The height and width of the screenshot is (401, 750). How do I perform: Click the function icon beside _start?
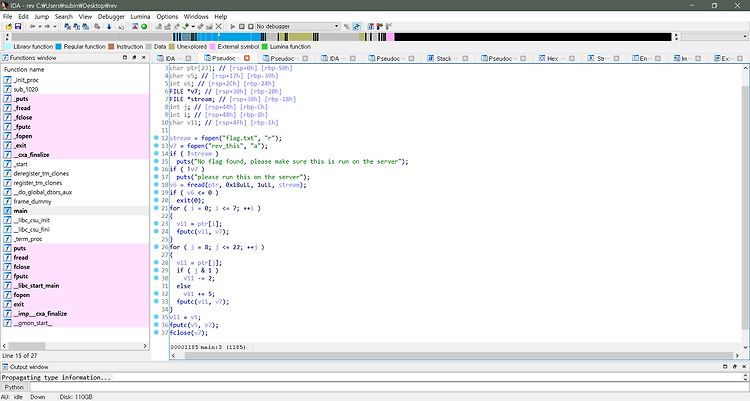click(8, 164)
